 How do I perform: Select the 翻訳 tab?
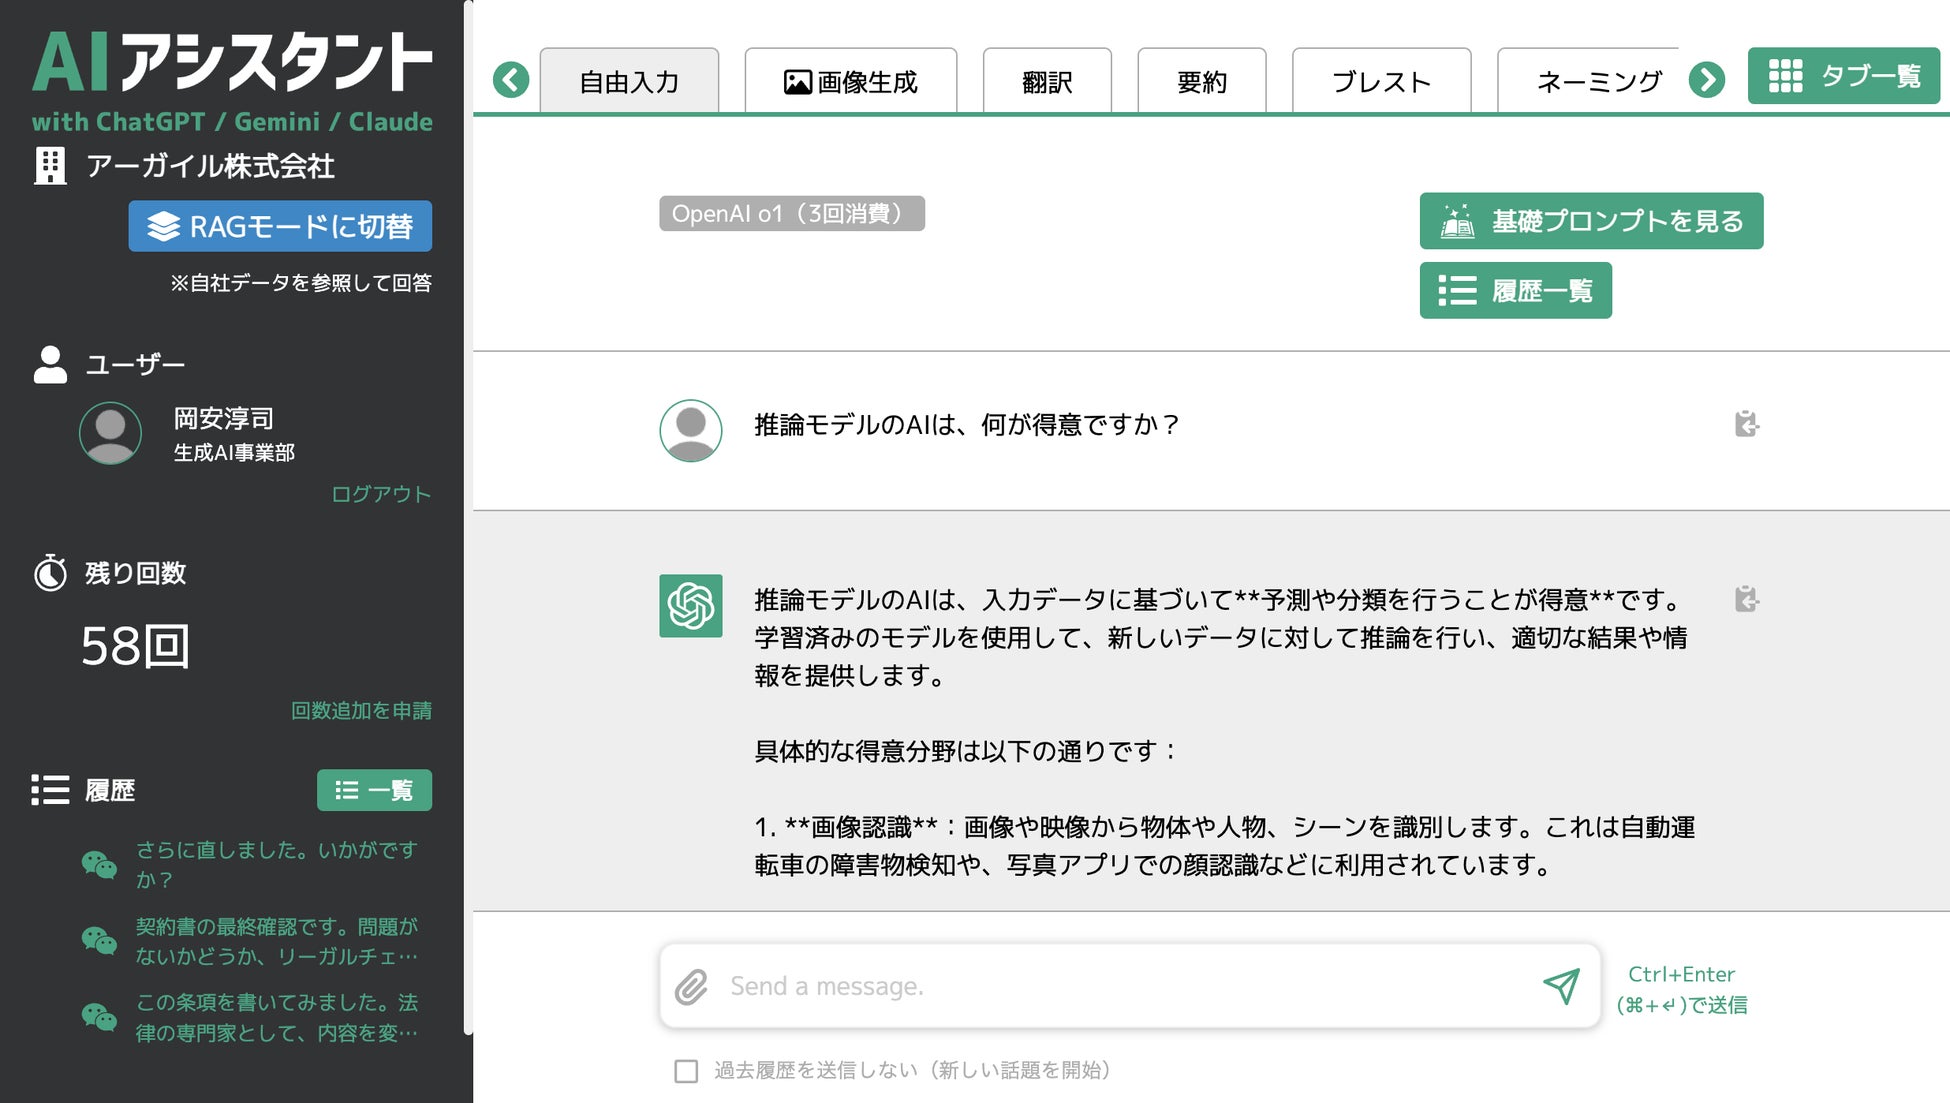coord(1047,82)
